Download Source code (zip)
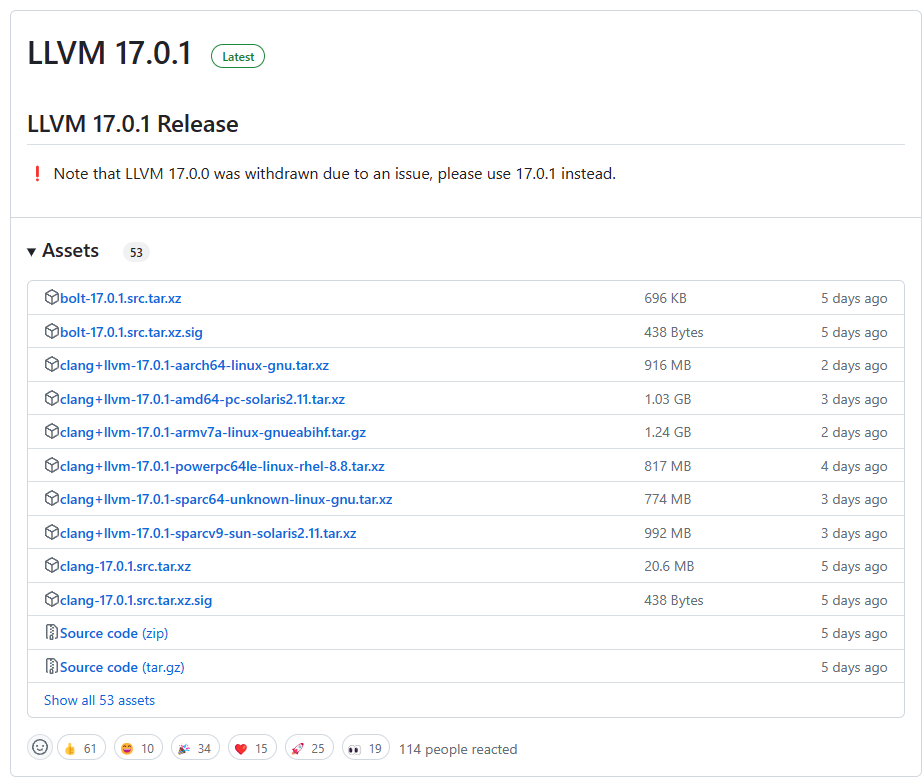Screen dimensions: 923x784 (114, 633)
